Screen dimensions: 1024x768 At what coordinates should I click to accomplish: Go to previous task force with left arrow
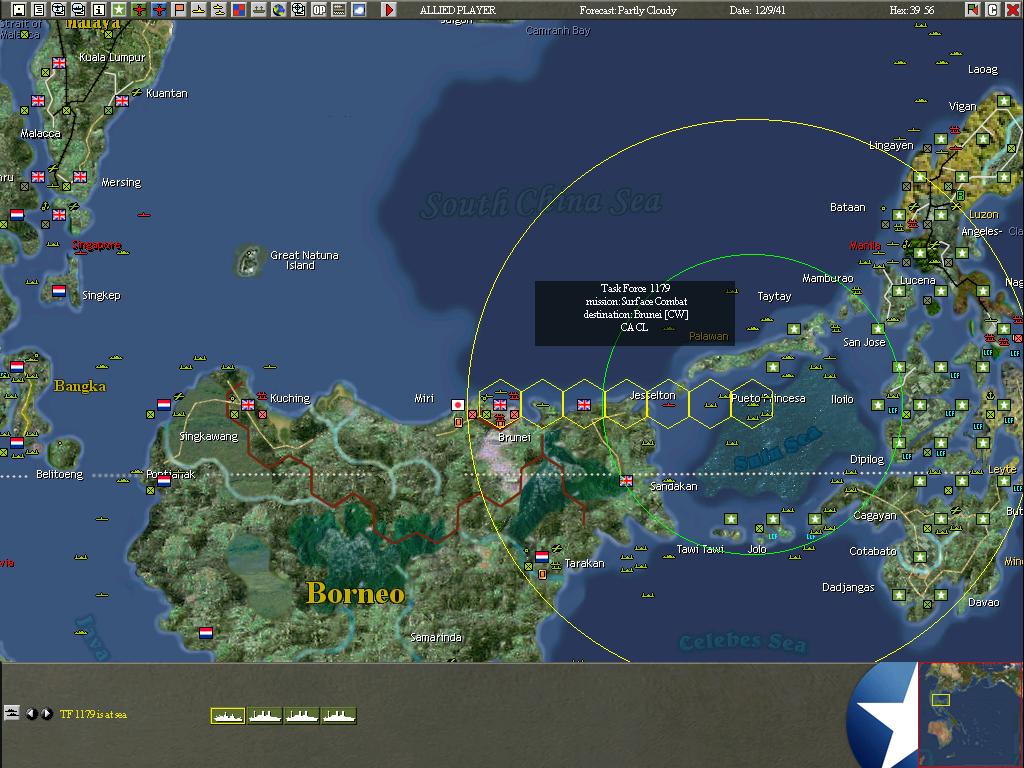[31, 714]
